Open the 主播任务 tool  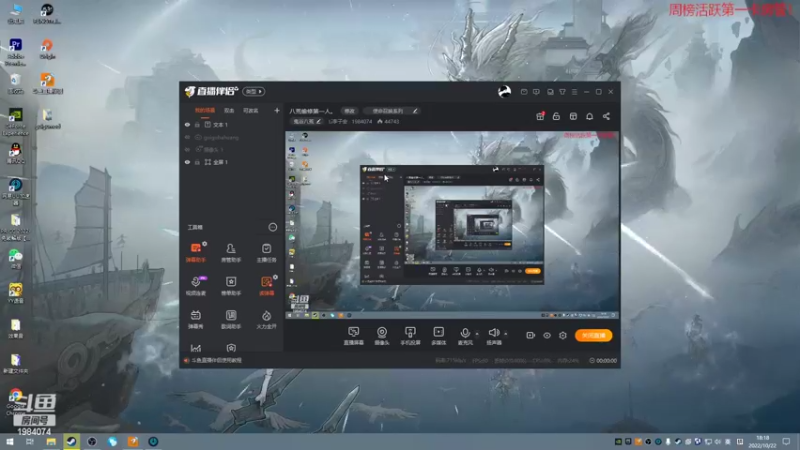[266, 252]
